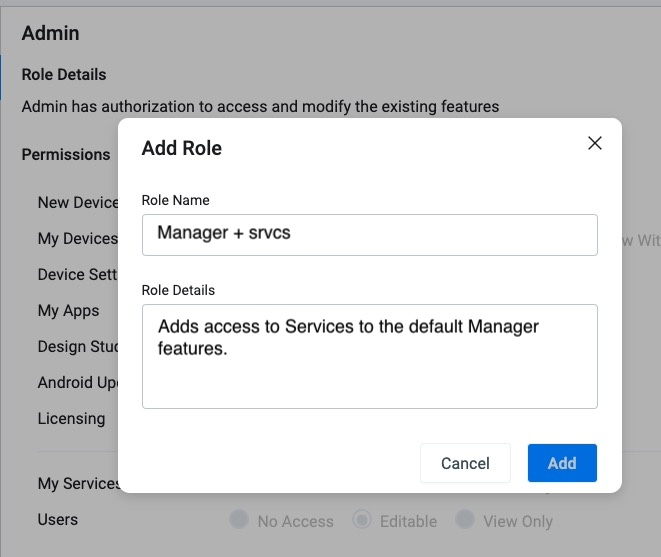
Task: Click the New Device permission label
Action: point(78,202)
